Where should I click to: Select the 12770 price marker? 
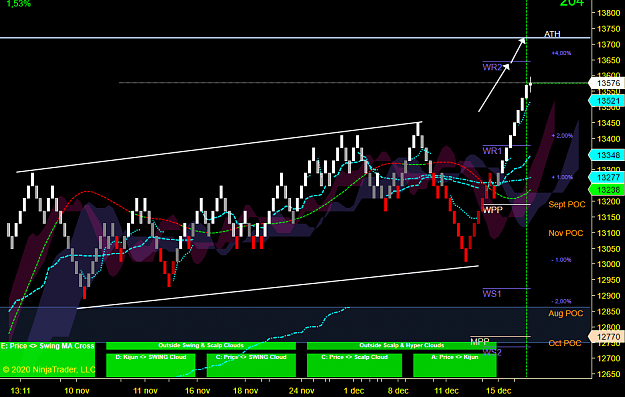[x=608, y=337]
